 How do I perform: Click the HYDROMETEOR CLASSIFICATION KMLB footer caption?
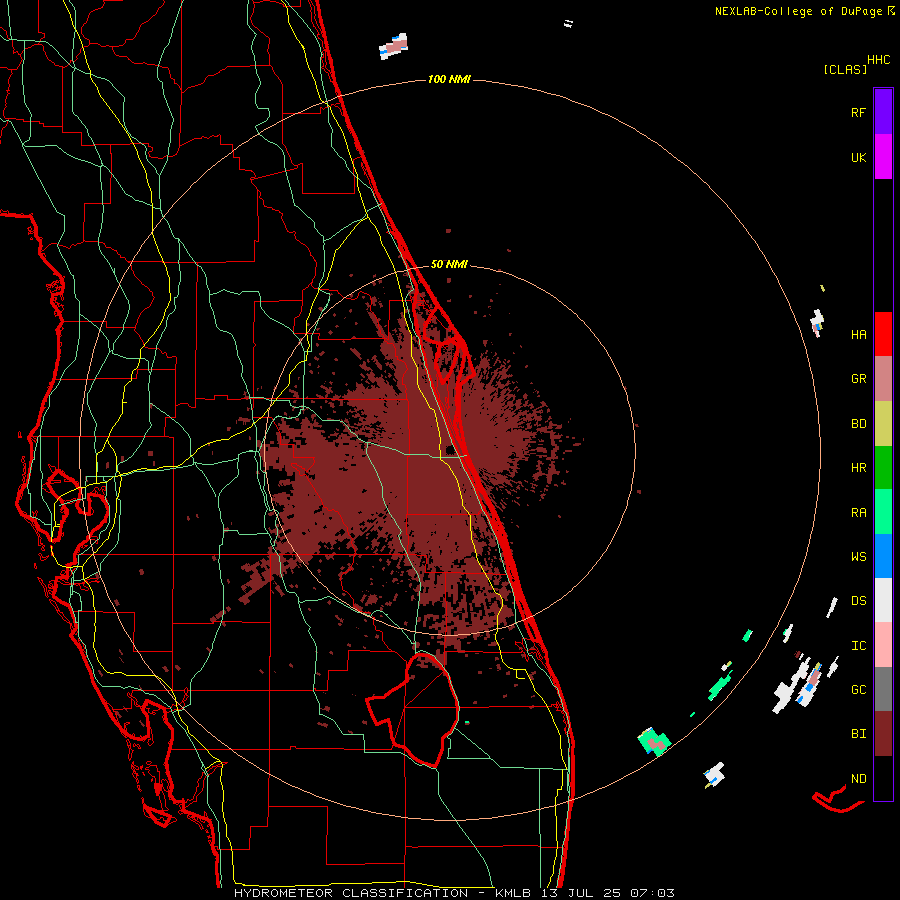pos(454,893)
